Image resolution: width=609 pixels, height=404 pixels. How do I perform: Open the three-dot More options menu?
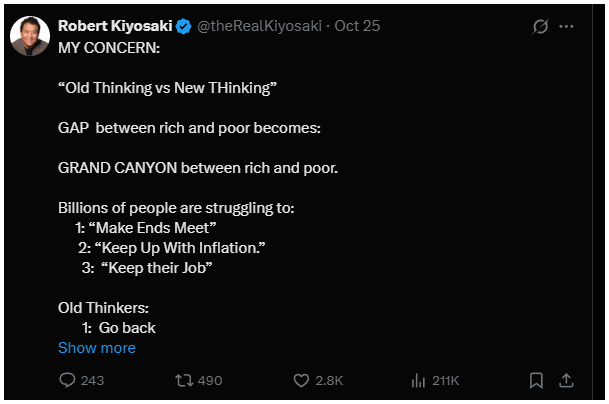pos(566,26)
